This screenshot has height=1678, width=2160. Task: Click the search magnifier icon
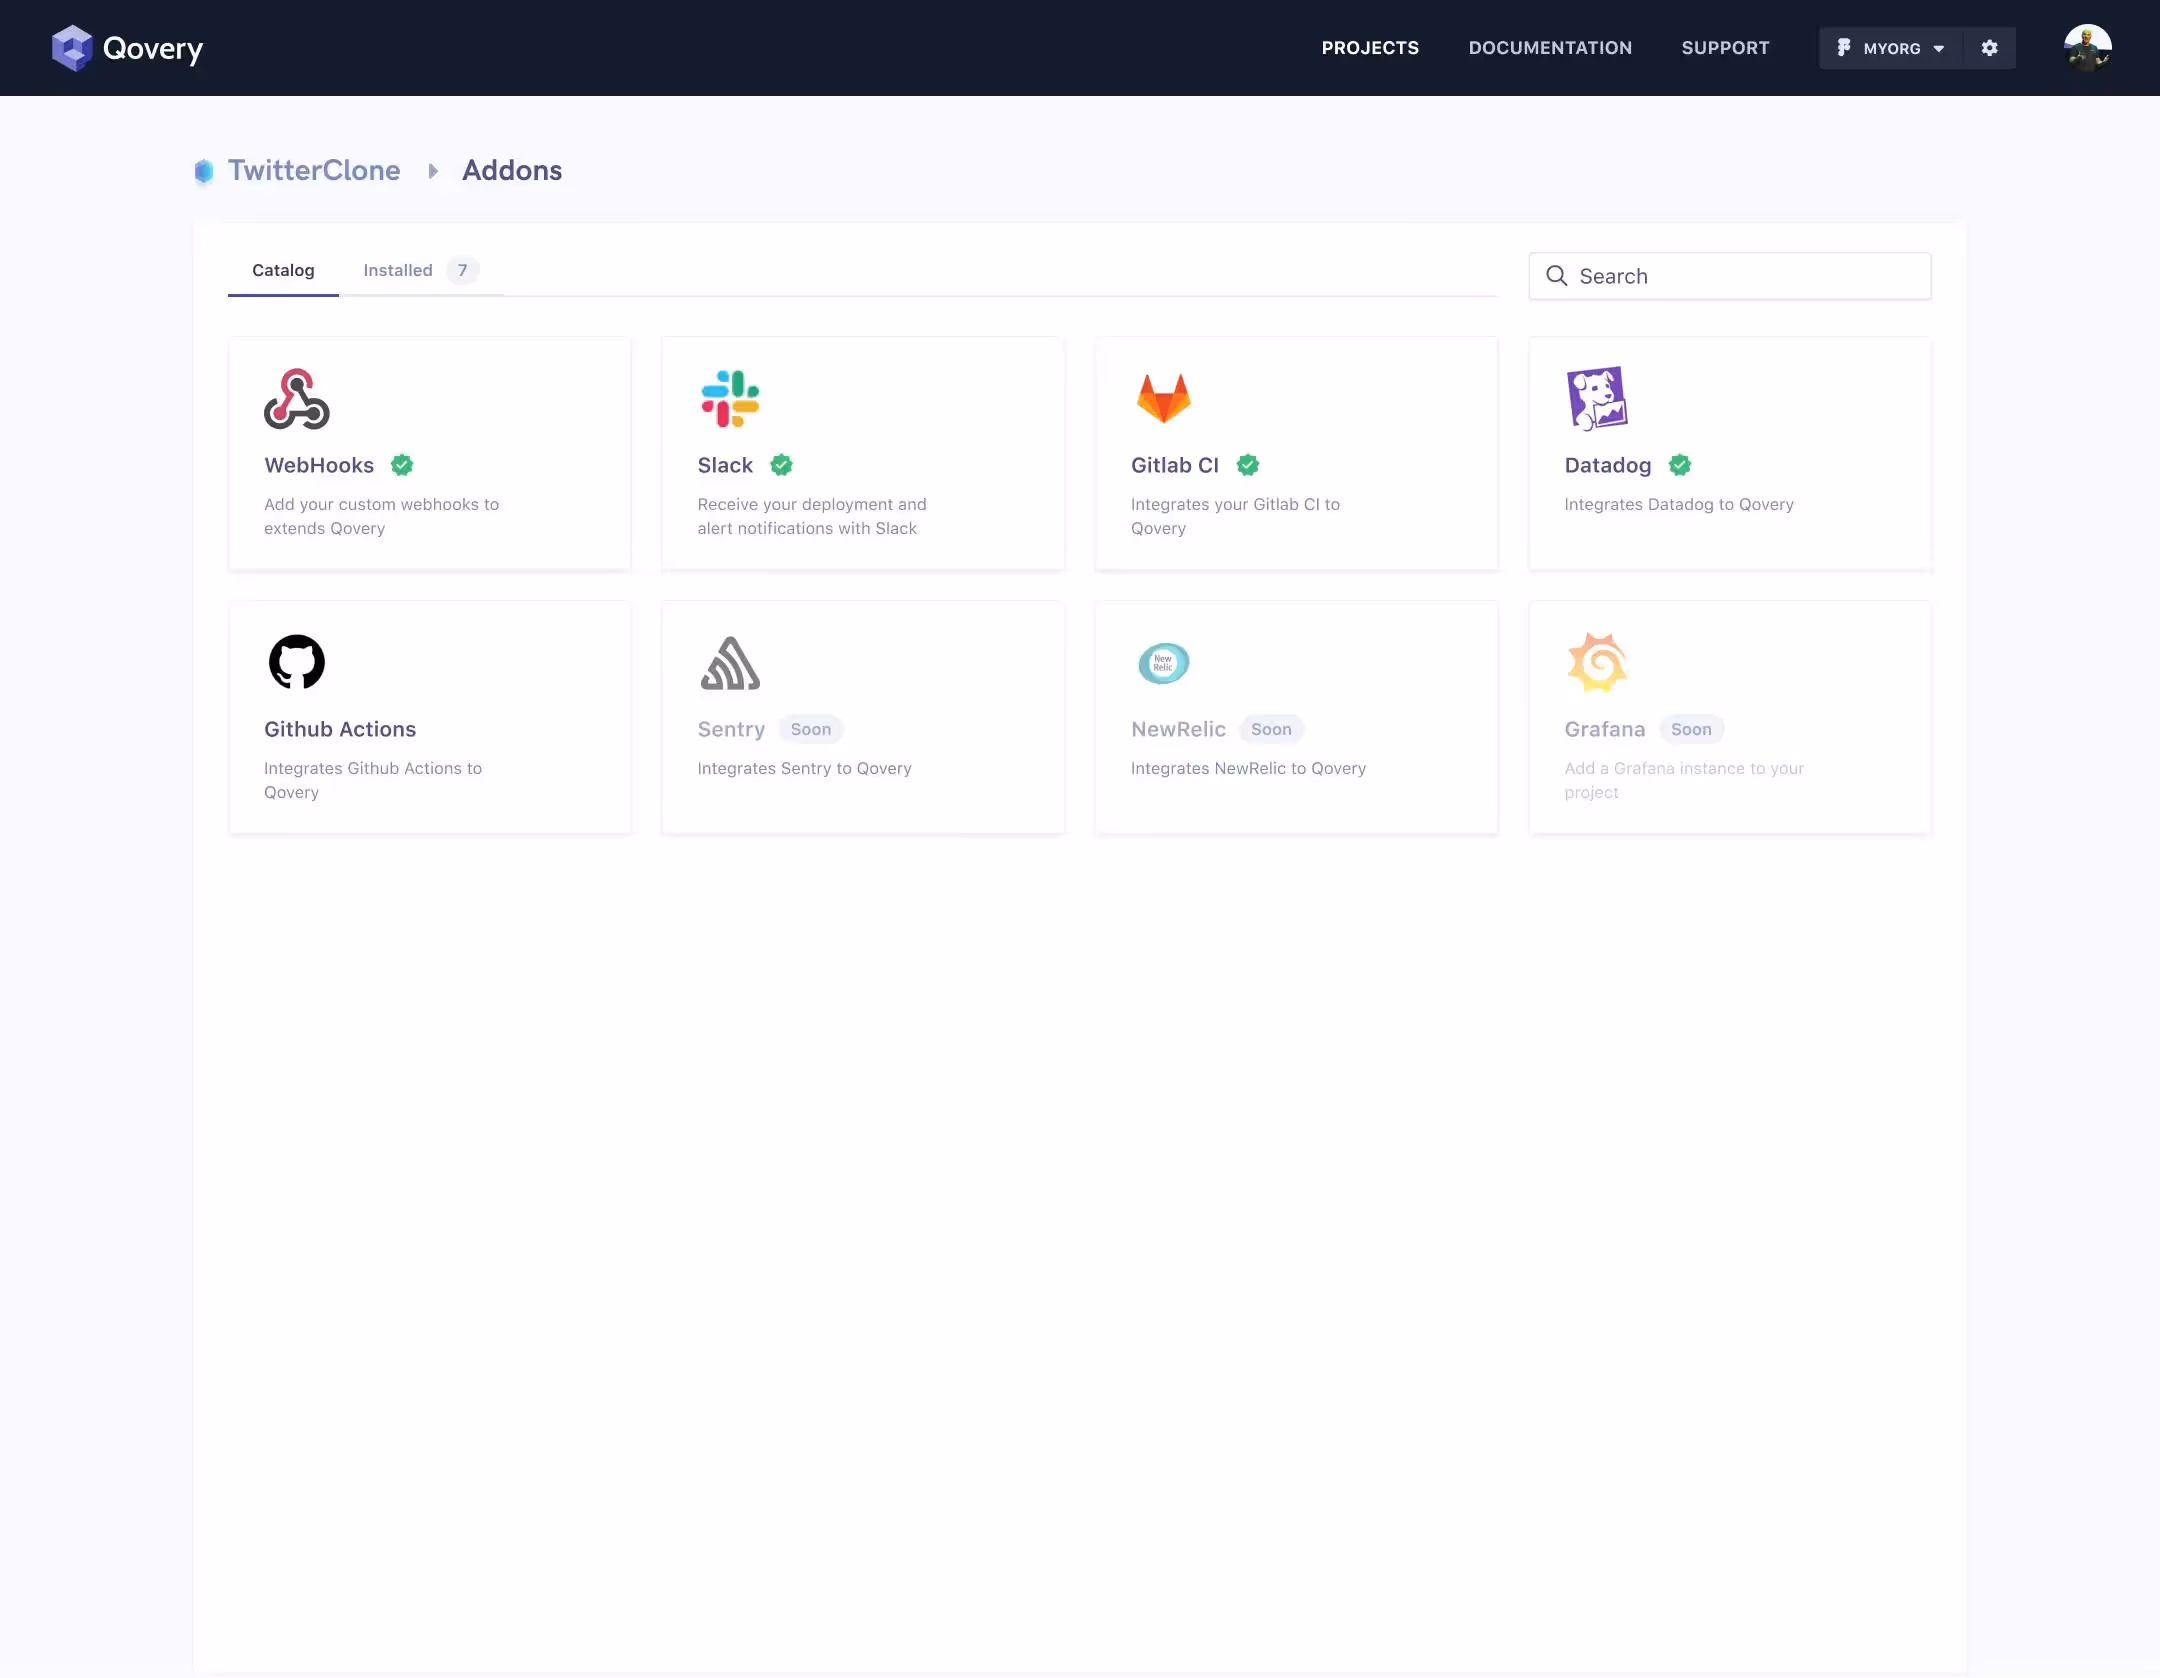pyautogui.click(x=1557, y=275)
